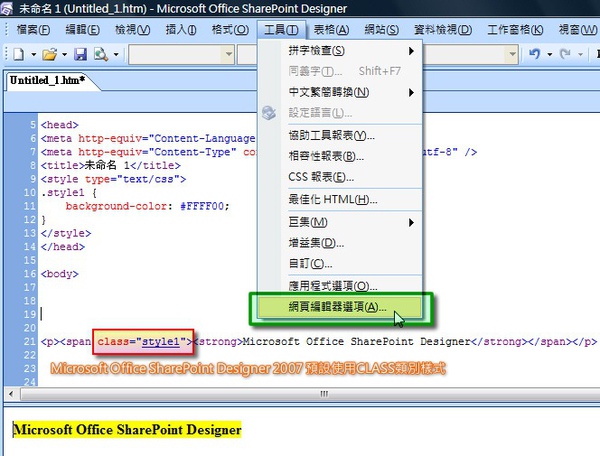Choose 相容性報表(B) from Tools menu
600x456 pixels.
(x=341, y=156)
